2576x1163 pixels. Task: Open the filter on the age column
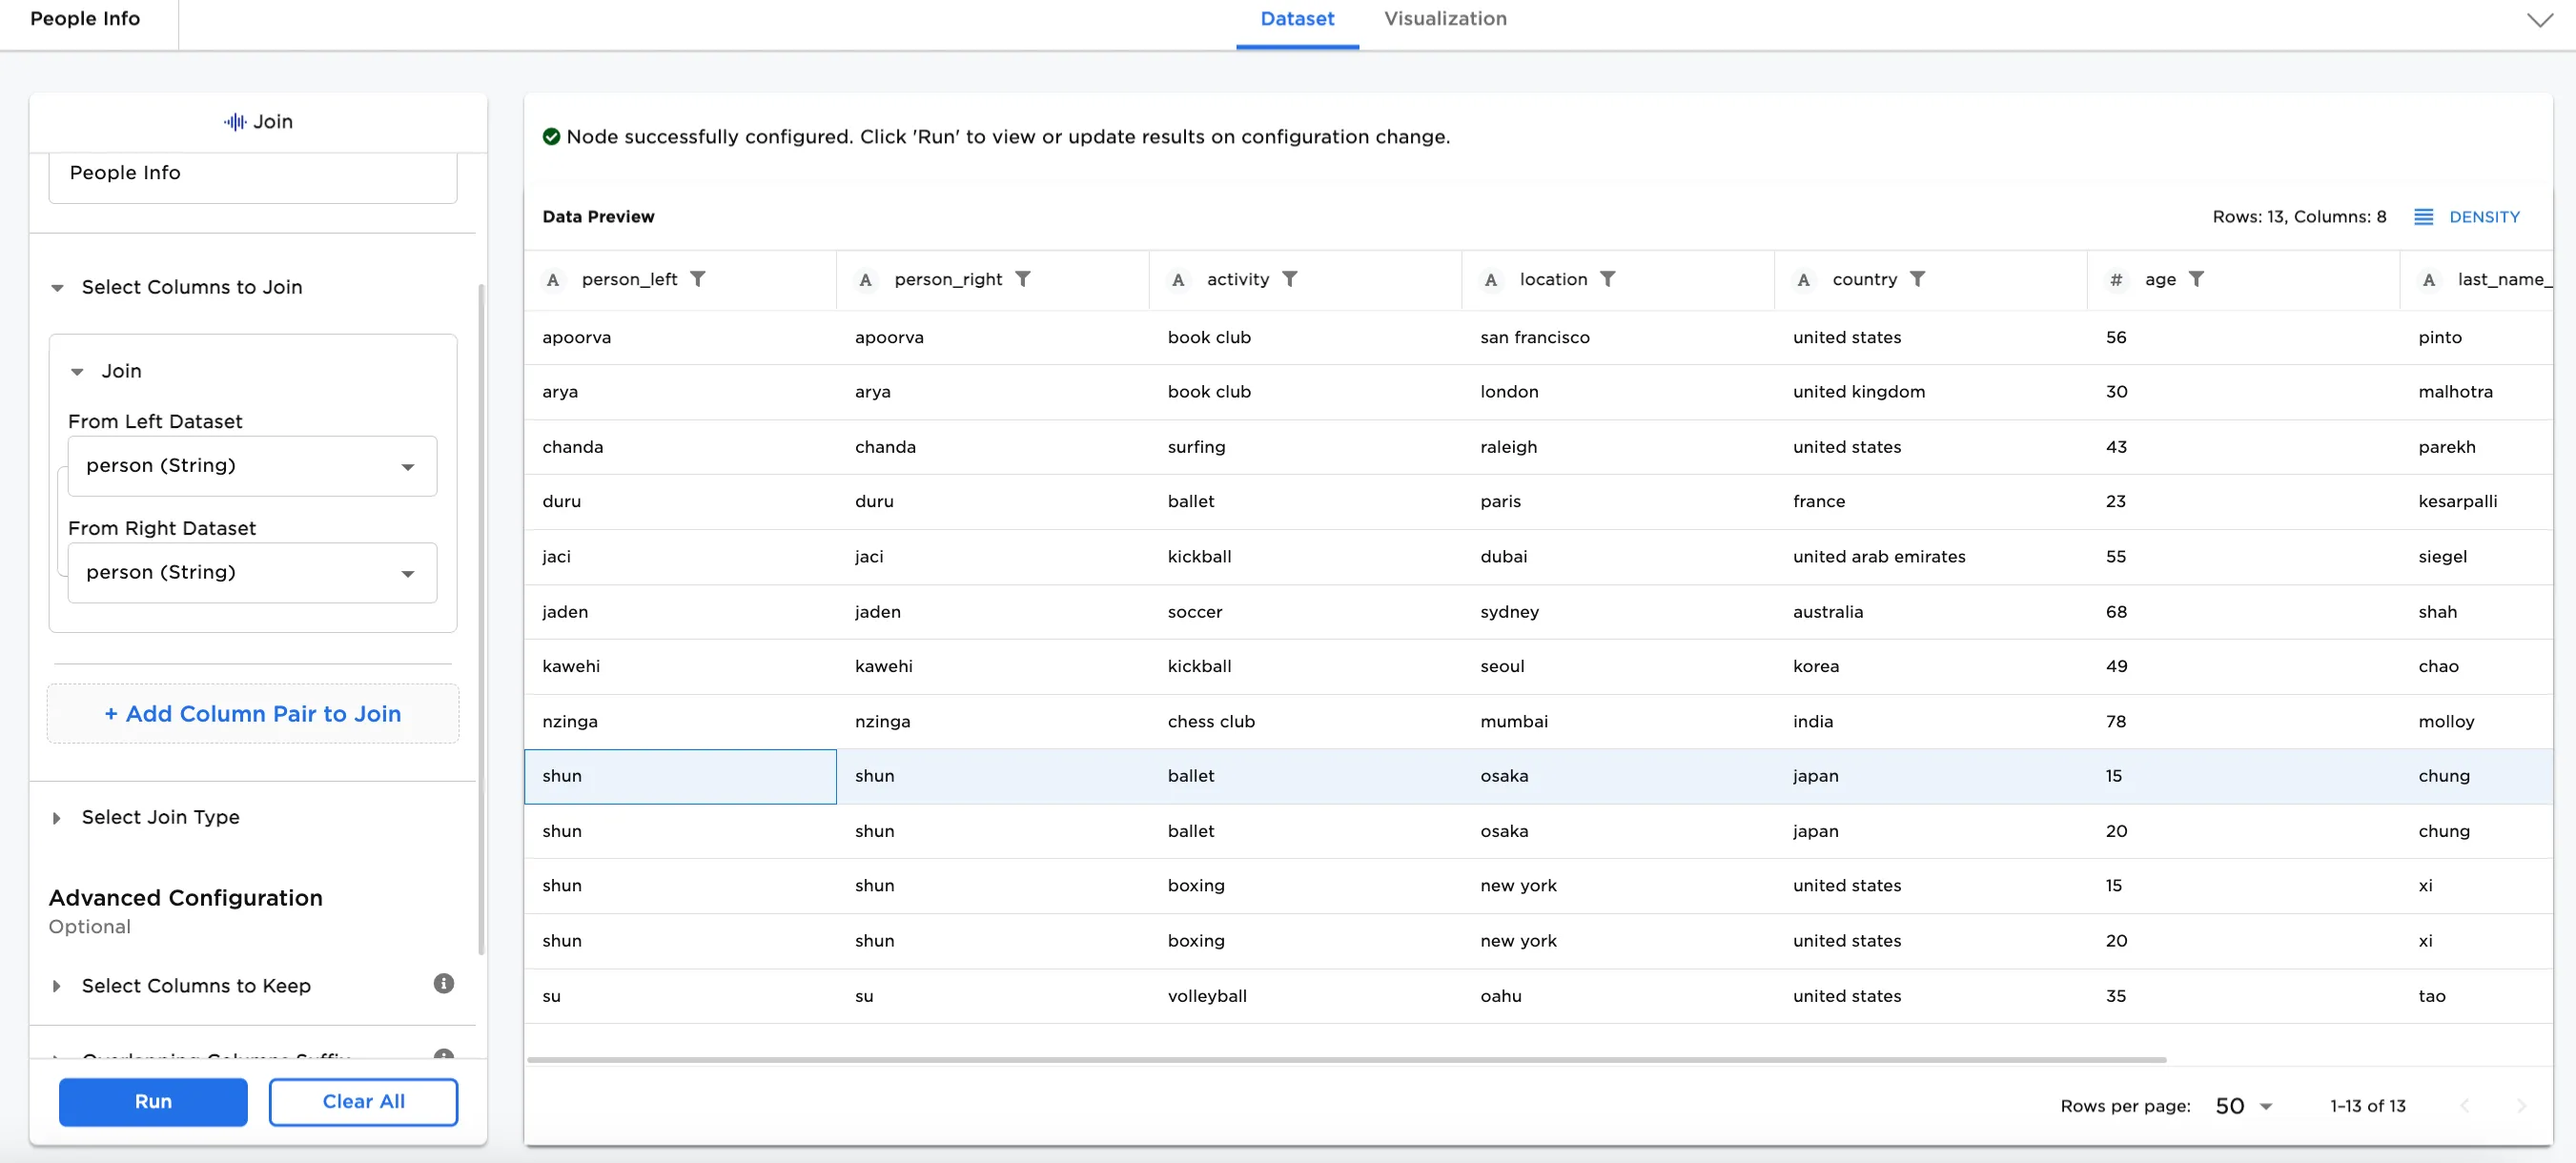2197,279
